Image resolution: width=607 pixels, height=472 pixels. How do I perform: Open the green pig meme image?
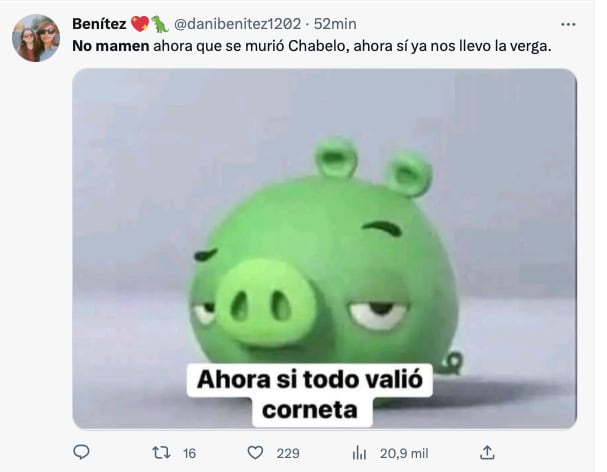[x=324, y=249]
